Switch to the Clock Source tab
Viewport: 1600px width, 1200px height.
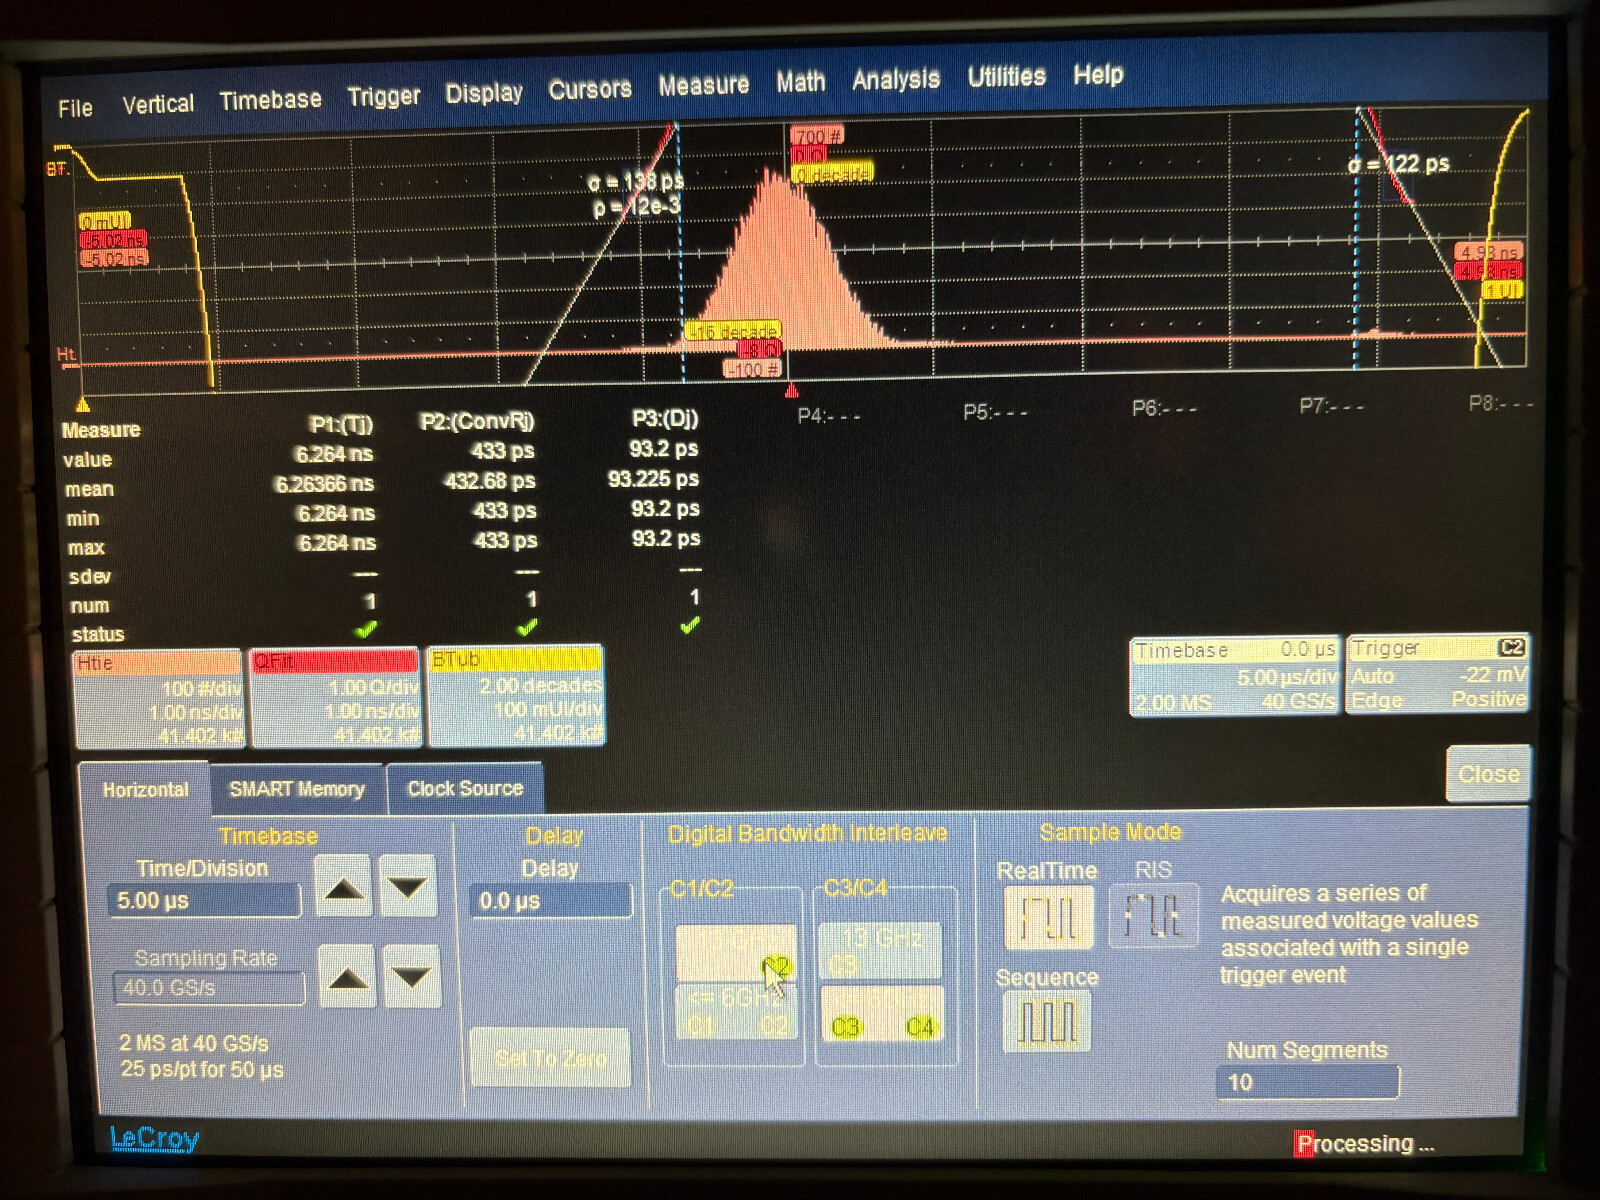click(465, 788)
